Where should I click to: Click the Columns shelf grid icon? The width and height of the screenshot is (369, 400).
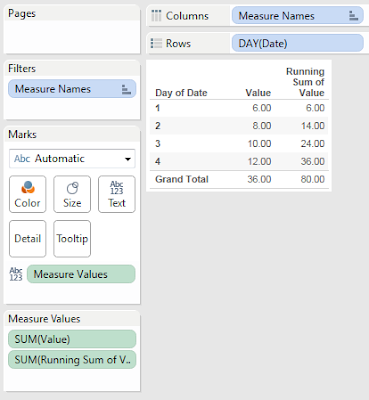coord(156,16)
